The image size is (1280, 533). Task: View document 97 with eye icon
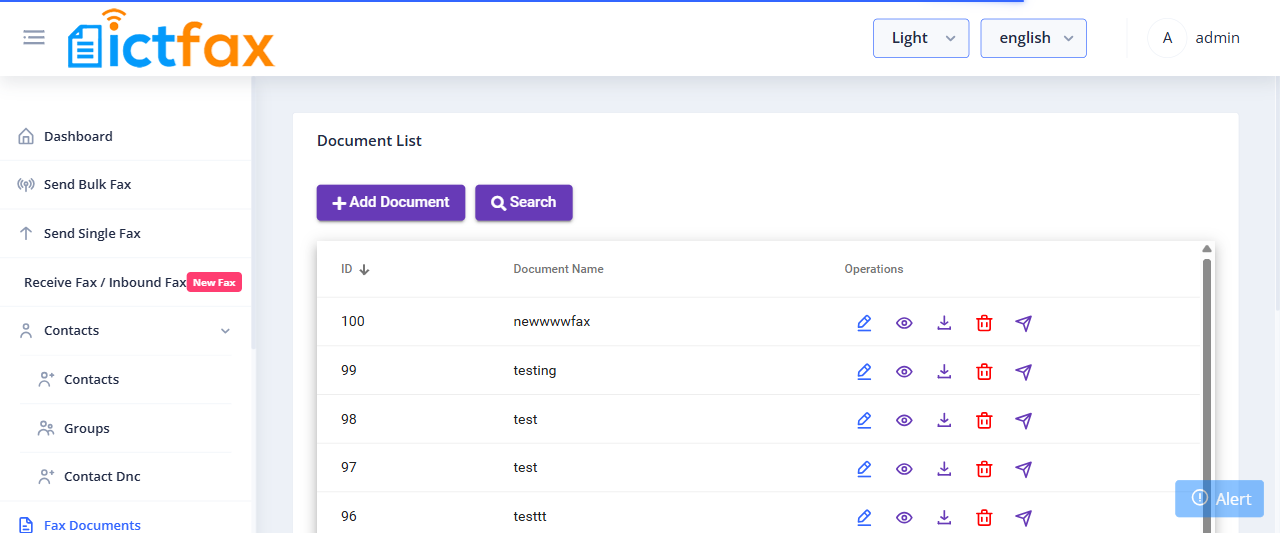click(904, 469)
